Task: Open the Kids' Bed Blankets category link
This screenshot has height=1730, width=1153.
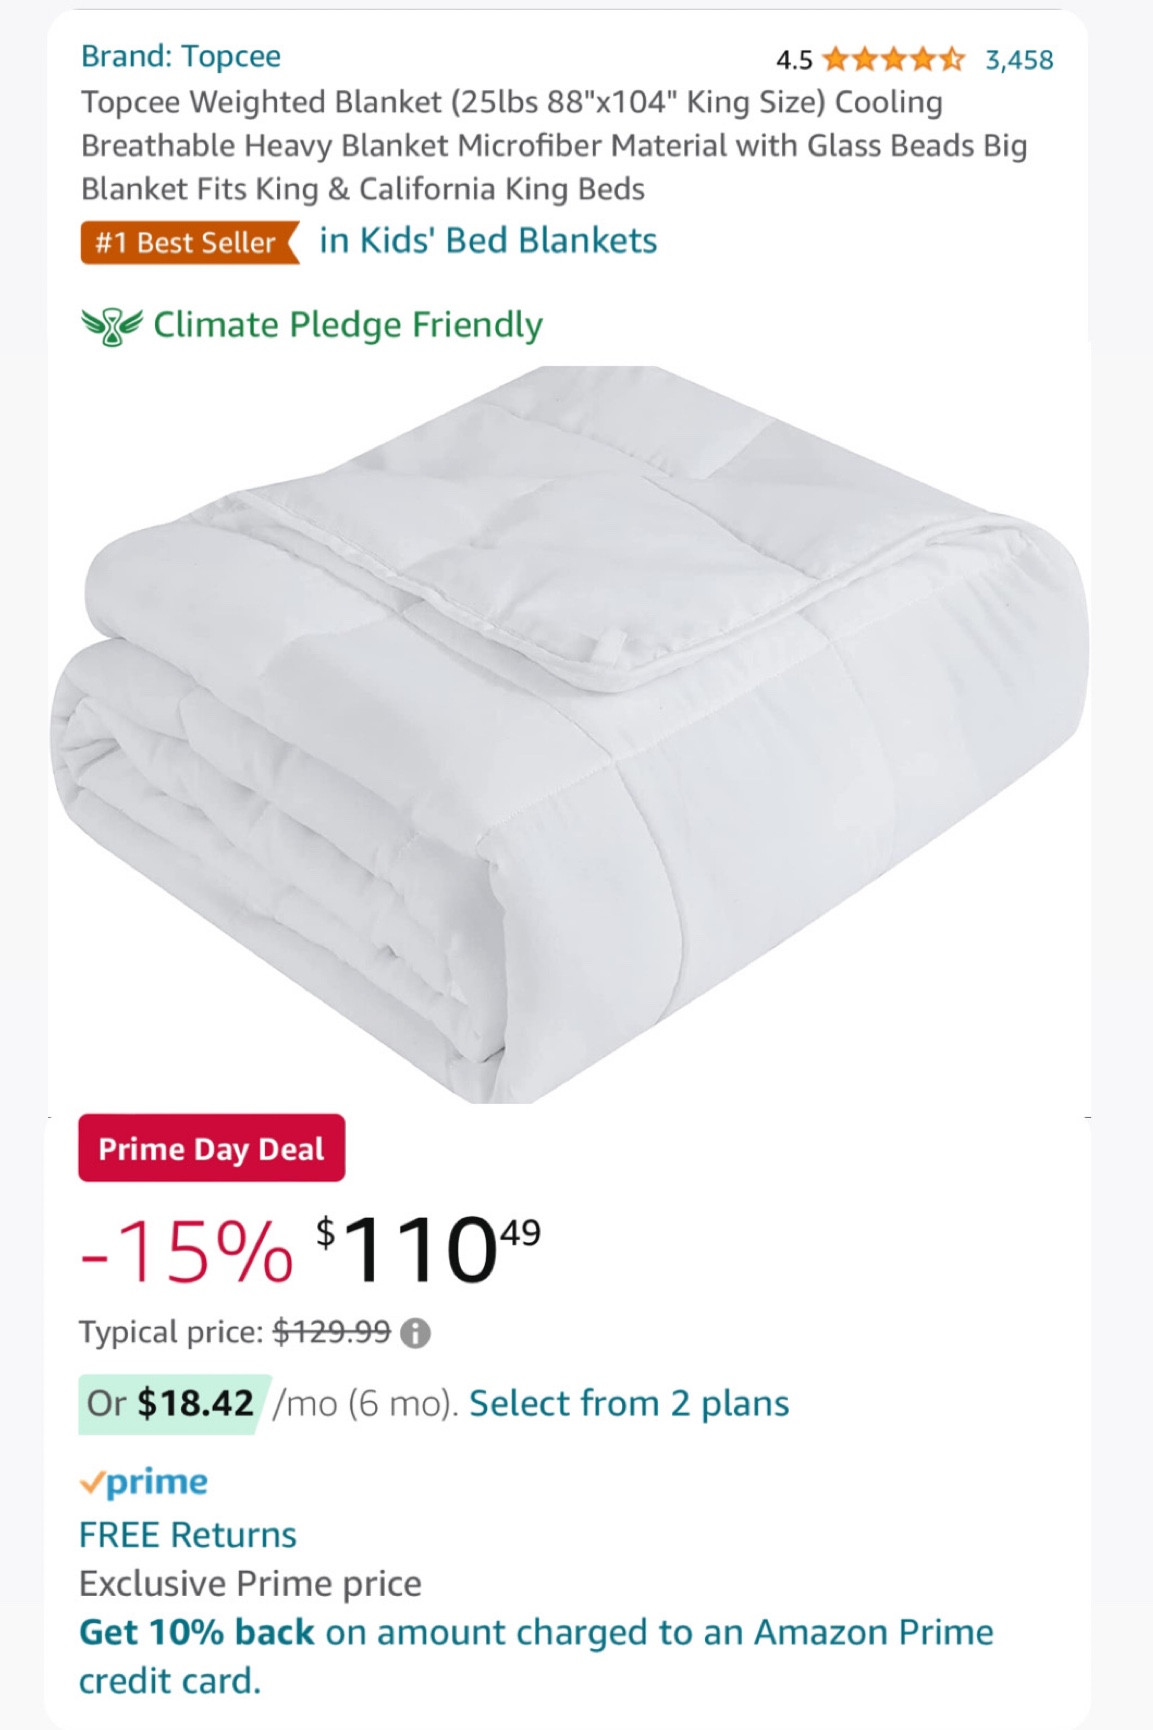Action: pos(488,241)
